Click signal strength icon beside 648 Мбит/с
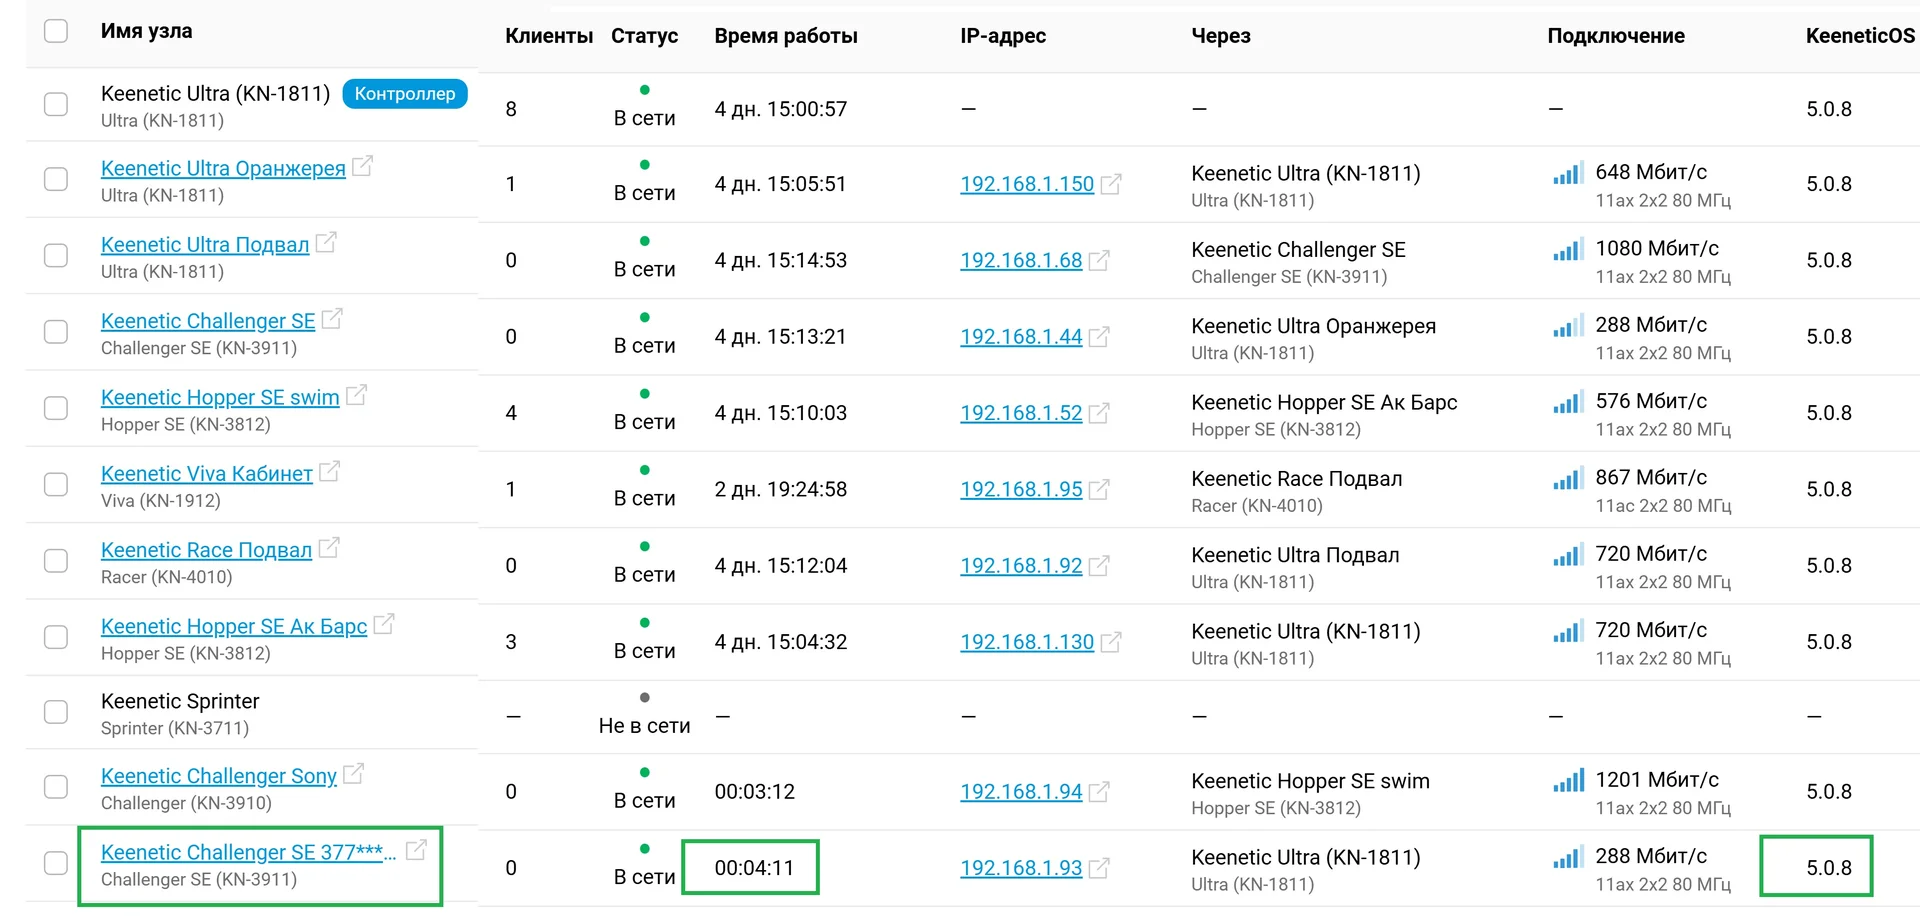The image size is (1920, 916). tap(1568, 174)
